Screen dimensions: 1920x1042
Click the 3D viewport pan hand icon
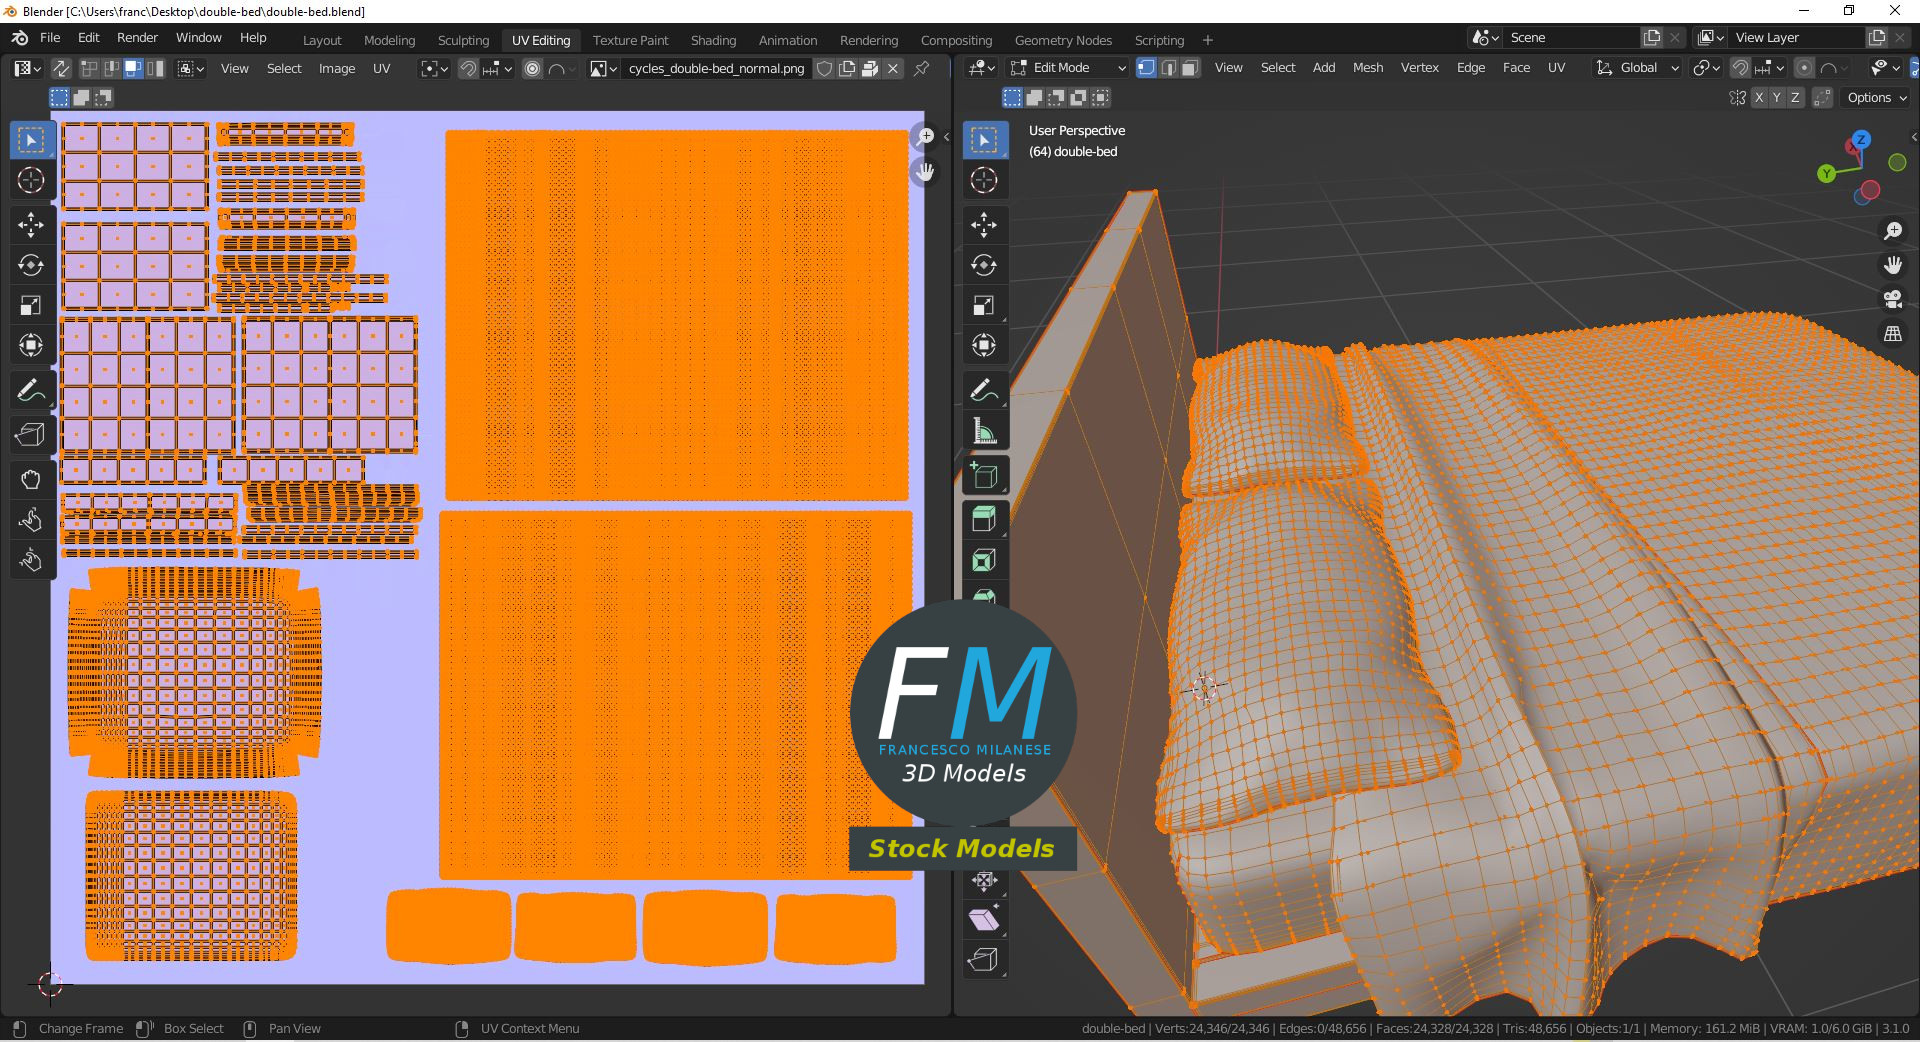point(1893,265)
